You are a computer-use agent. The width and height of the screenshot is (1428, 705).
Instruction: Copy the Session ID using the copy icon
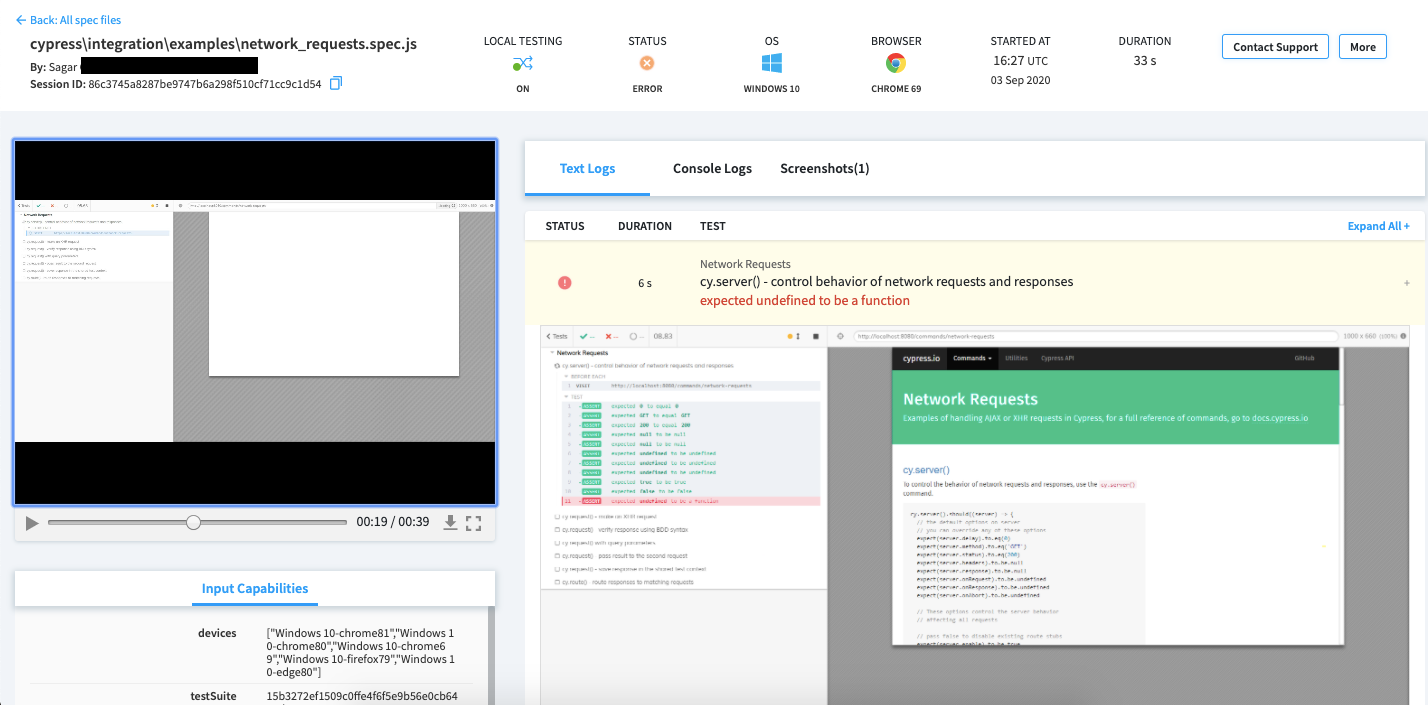point(335,83)
